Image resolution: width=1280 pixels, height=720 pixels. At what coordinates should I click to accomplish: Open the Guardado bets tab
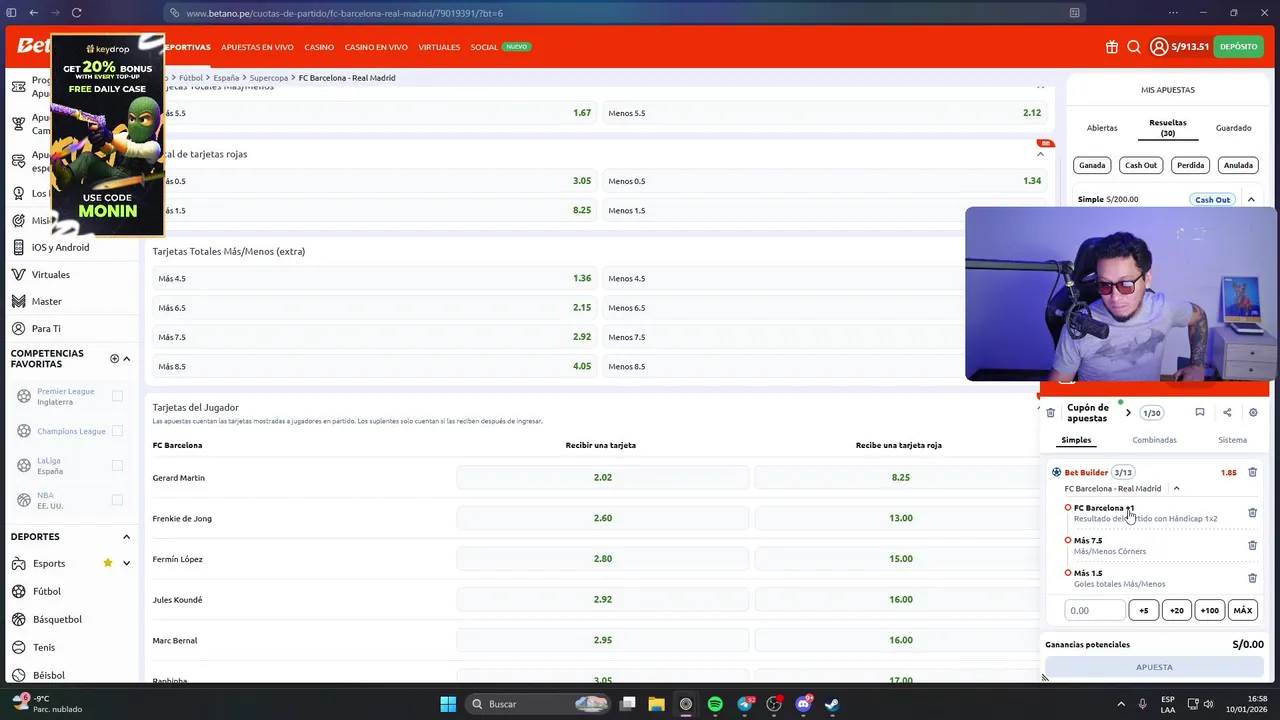(1233, 128)
